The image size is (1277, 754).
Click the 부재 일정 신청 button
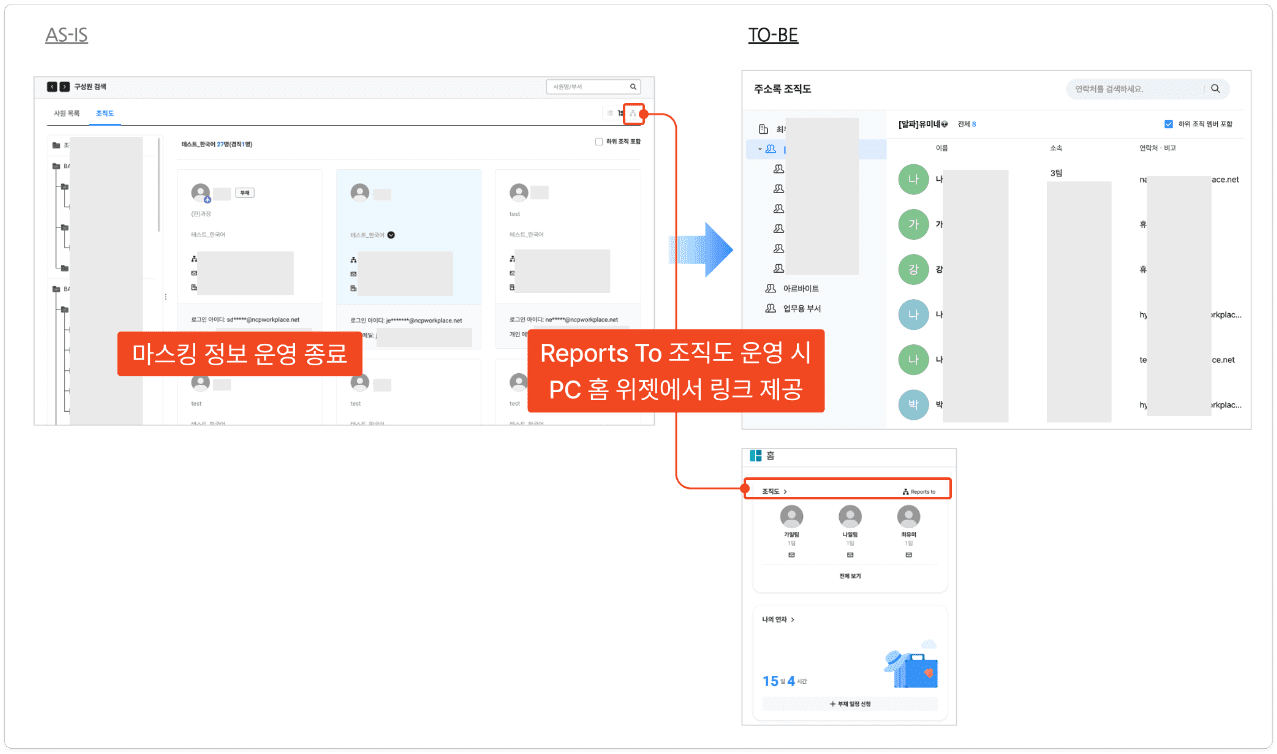pyautogui.click(x=849, y=704)
